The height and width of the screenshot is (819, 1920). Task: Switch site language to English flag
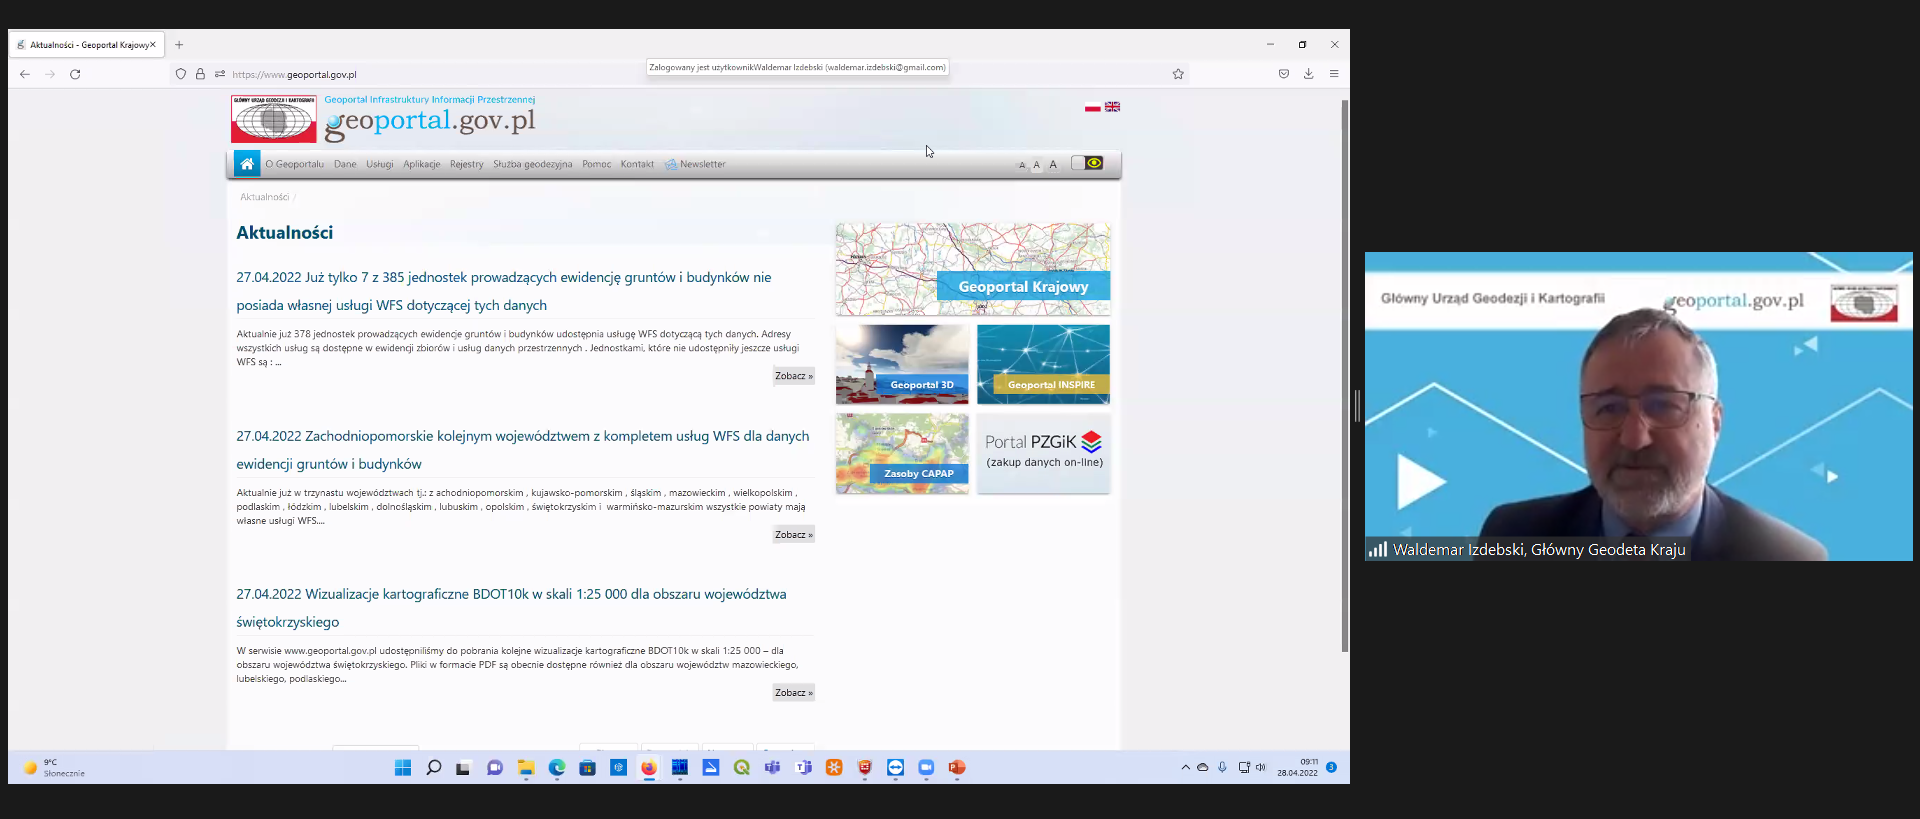click(1112, 107)
